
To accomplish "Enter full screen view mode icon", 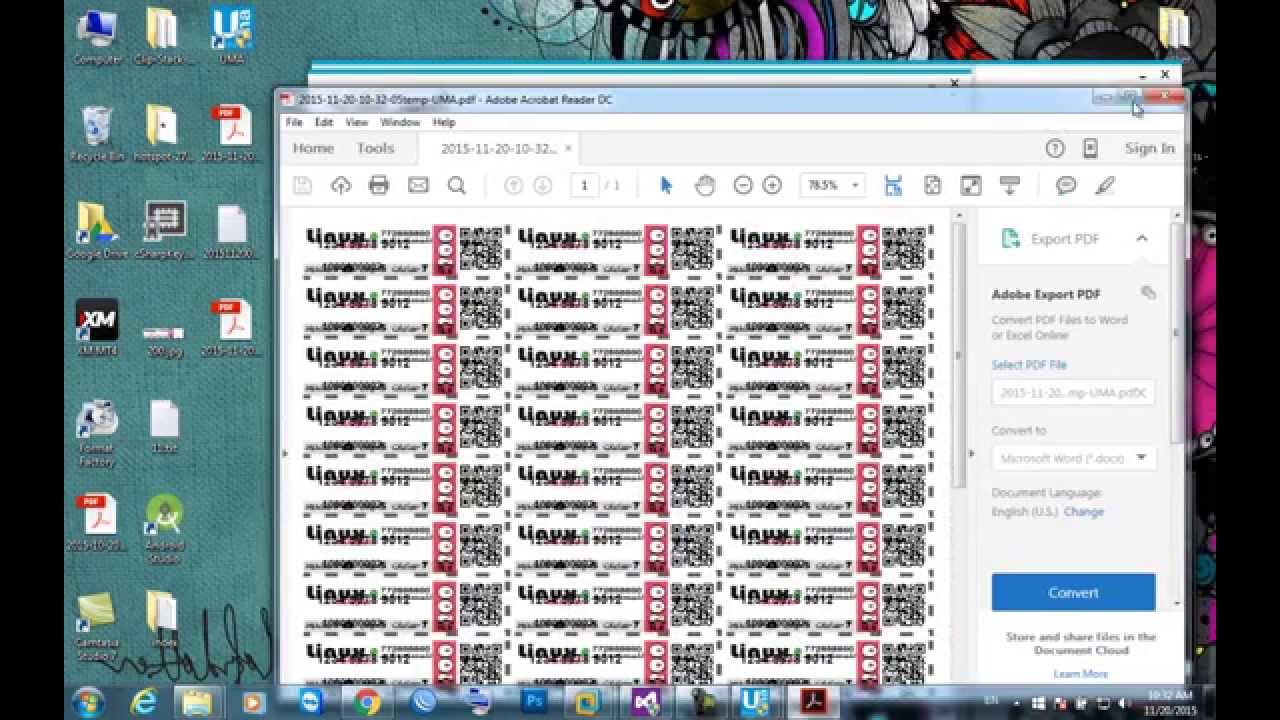I will (971, 185).
